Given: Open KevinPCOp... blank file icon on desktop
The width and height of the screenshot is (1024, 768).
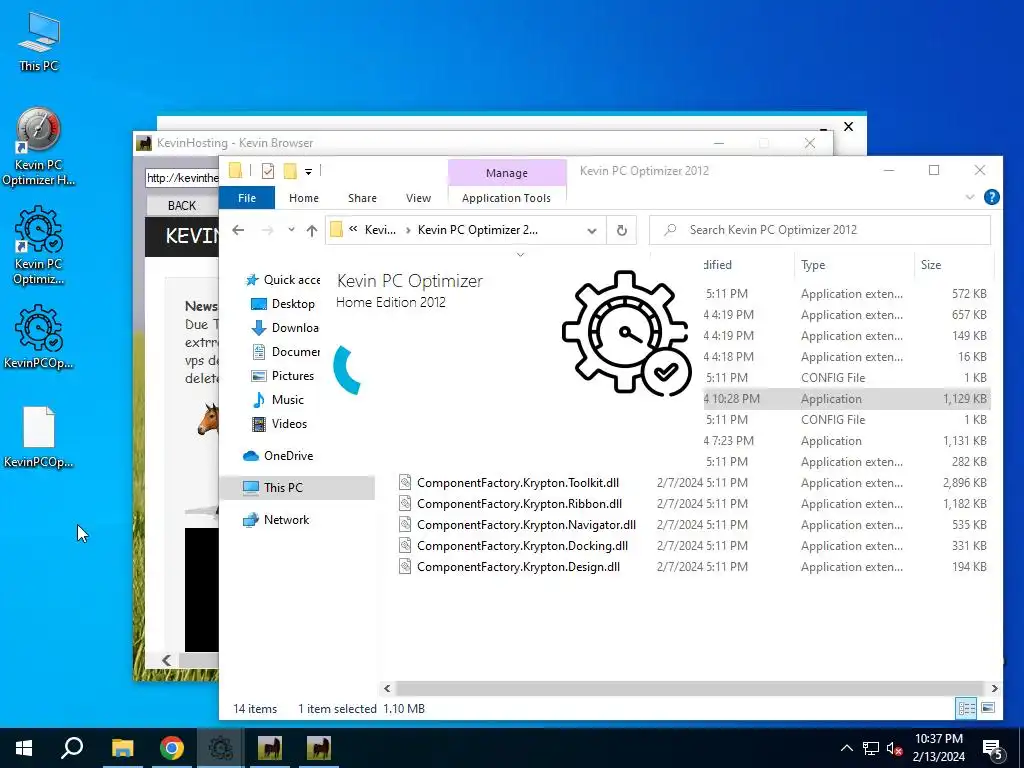Looking at the screenshot, I should (39, 436).
